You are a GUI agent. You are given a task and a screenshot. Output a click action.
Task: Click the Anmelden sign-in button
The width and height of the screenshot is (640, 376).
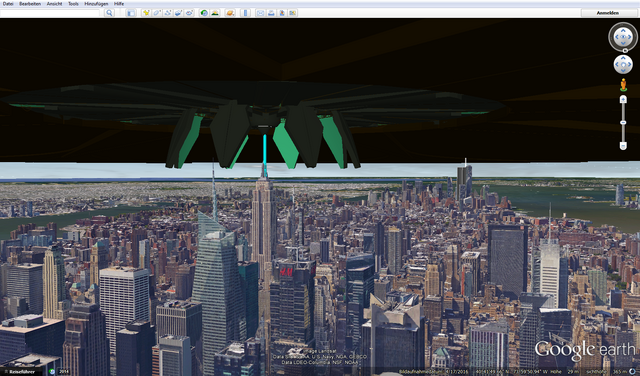[x=607, y=13]
